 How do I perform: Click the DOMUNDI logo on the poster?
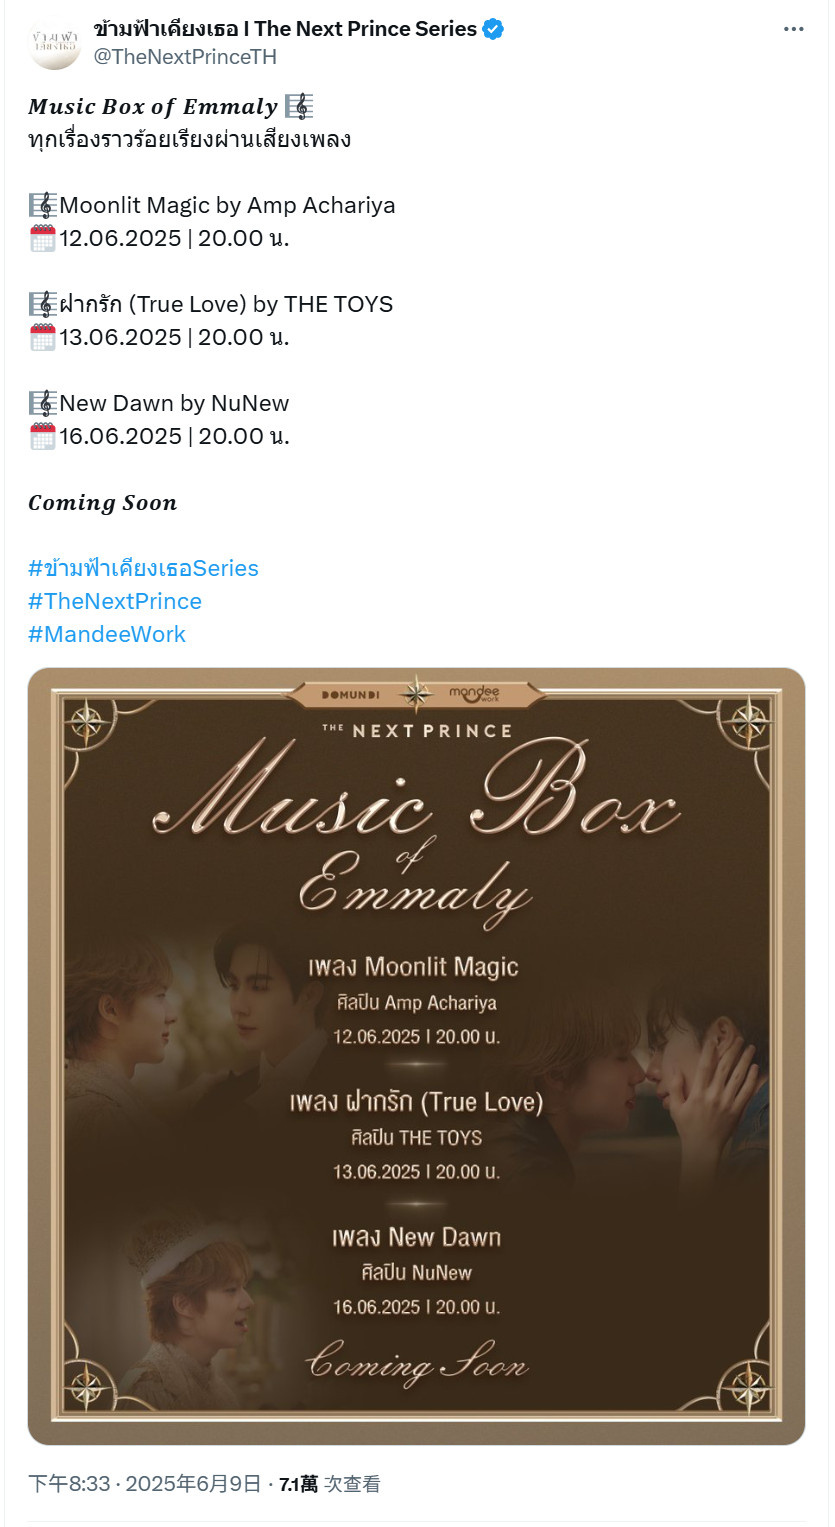352,694
